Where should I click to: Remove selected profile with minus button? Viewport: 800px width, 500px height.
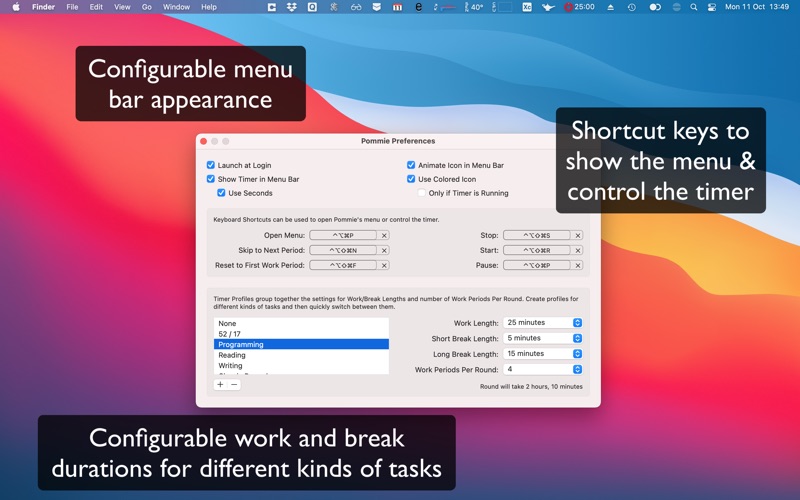[234, 385]
